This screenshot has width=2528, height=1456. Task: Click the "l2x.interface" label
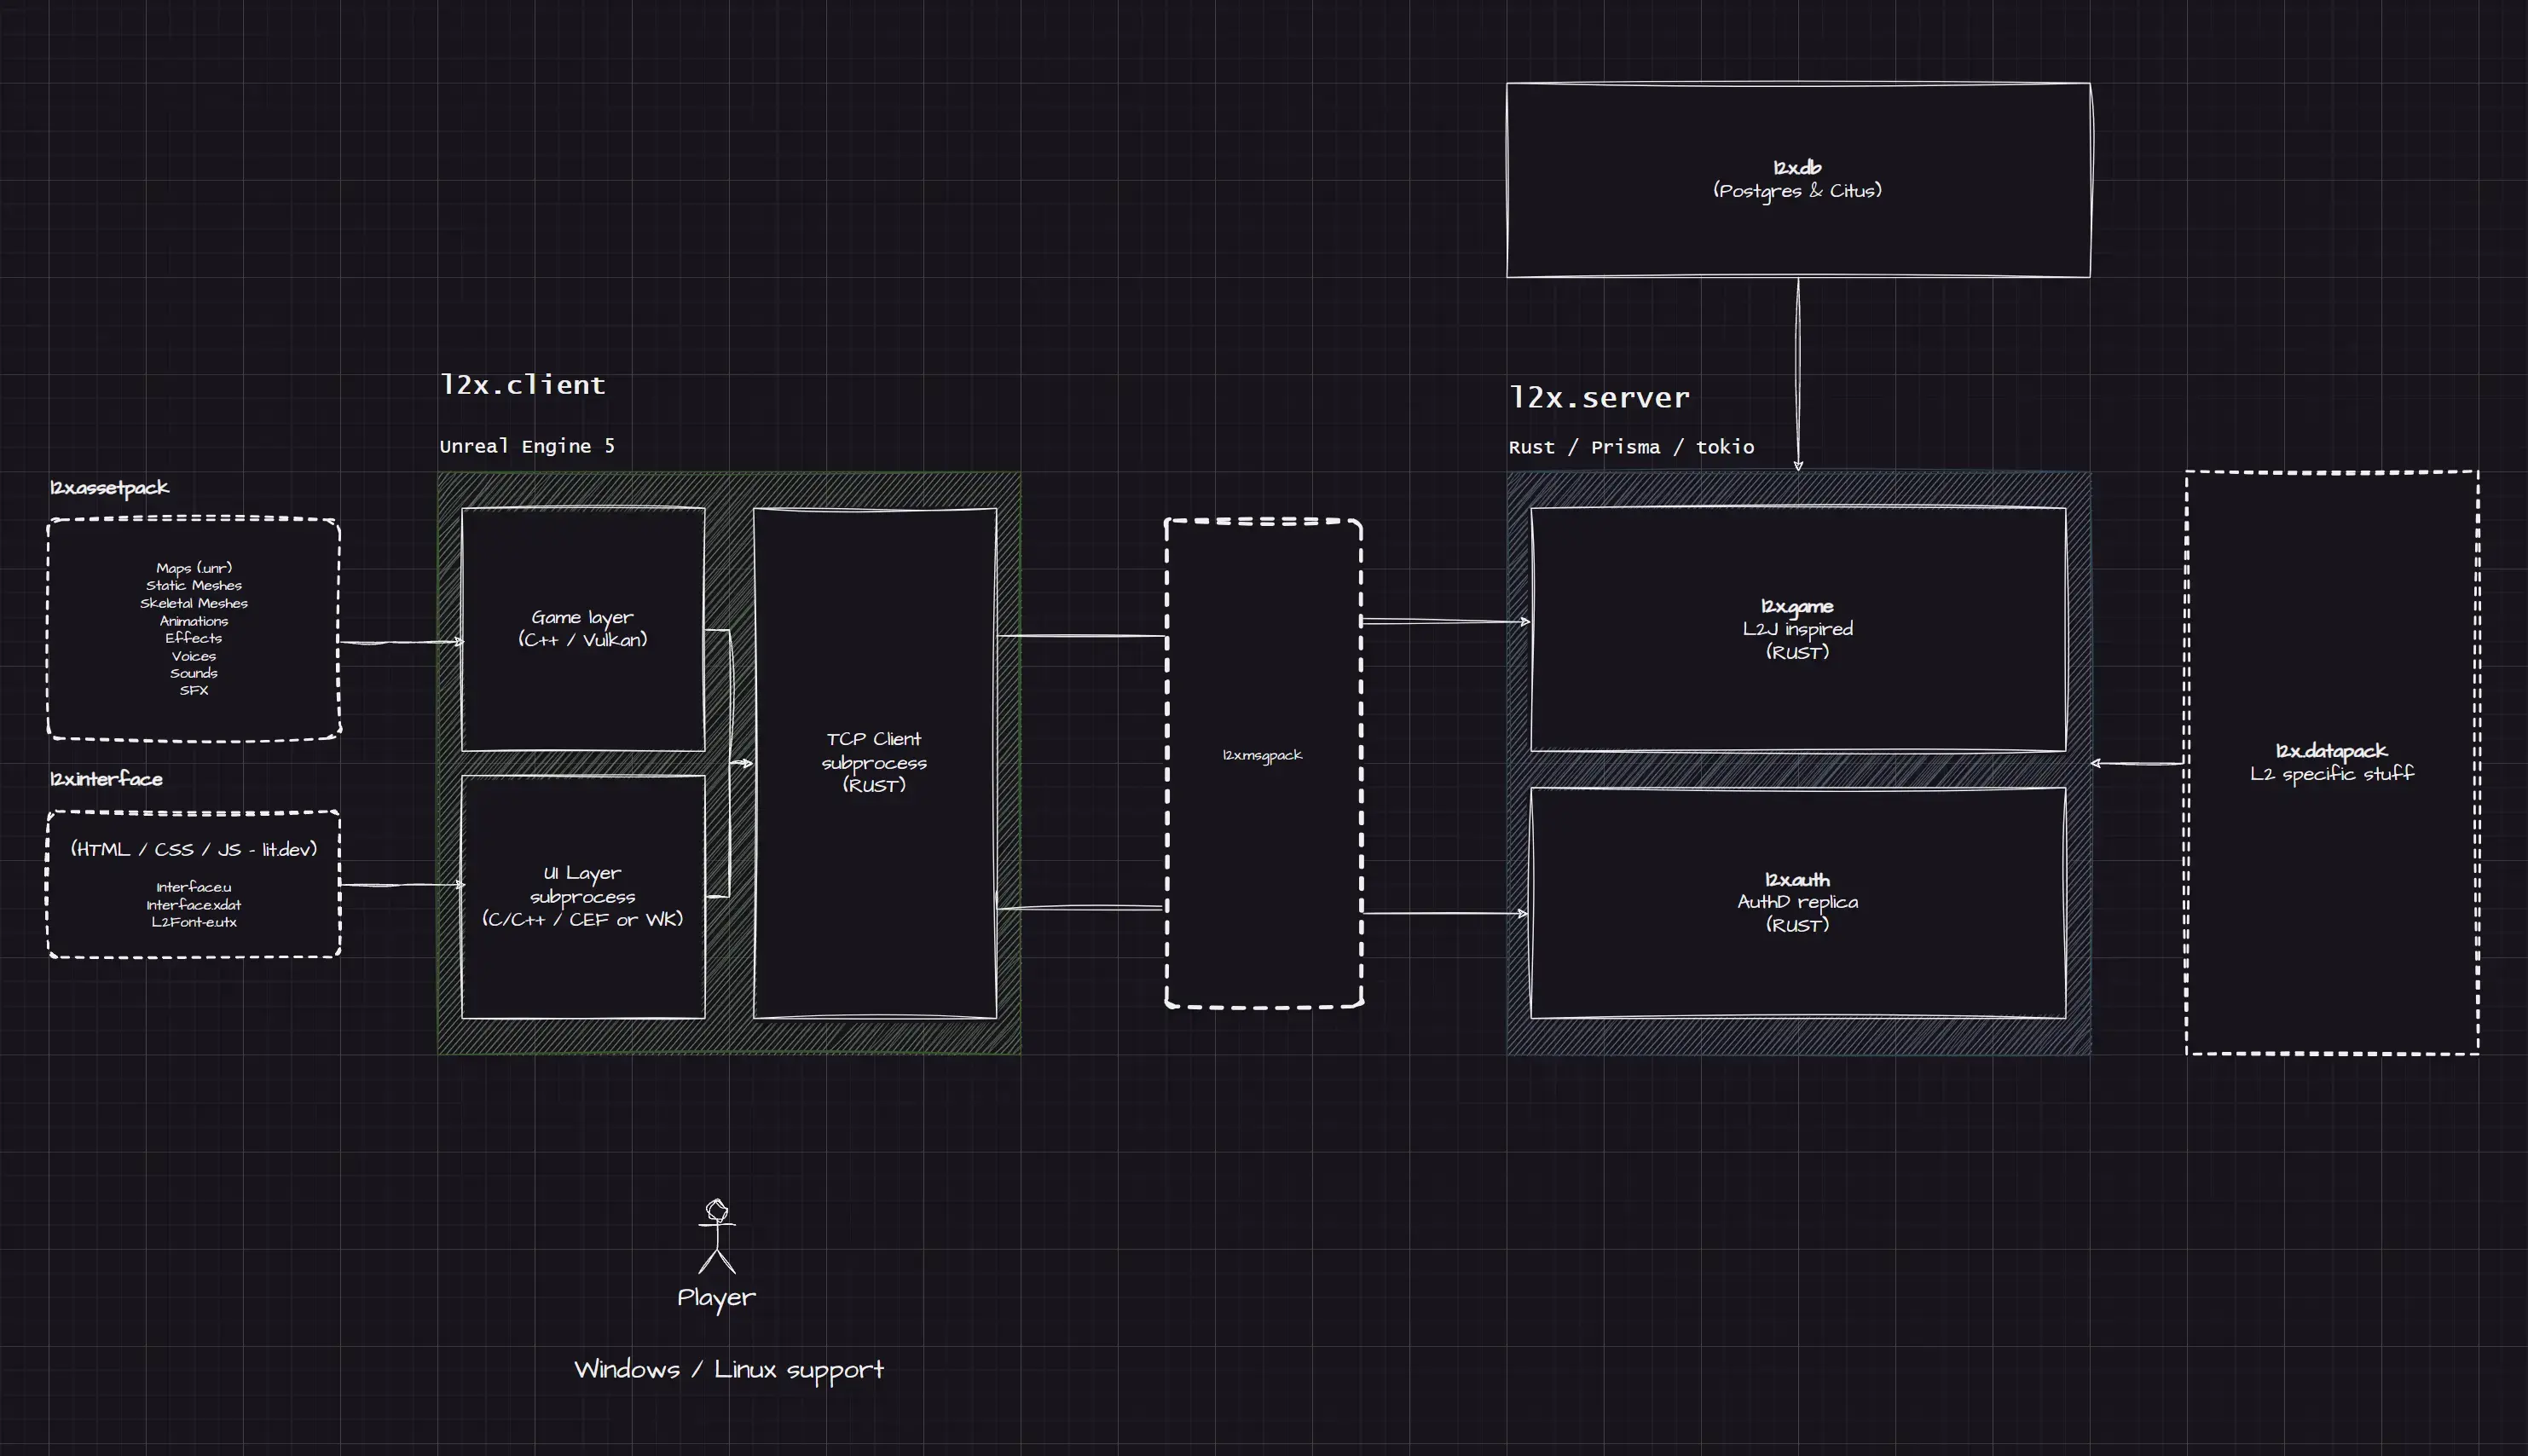[x=106, y=778]
